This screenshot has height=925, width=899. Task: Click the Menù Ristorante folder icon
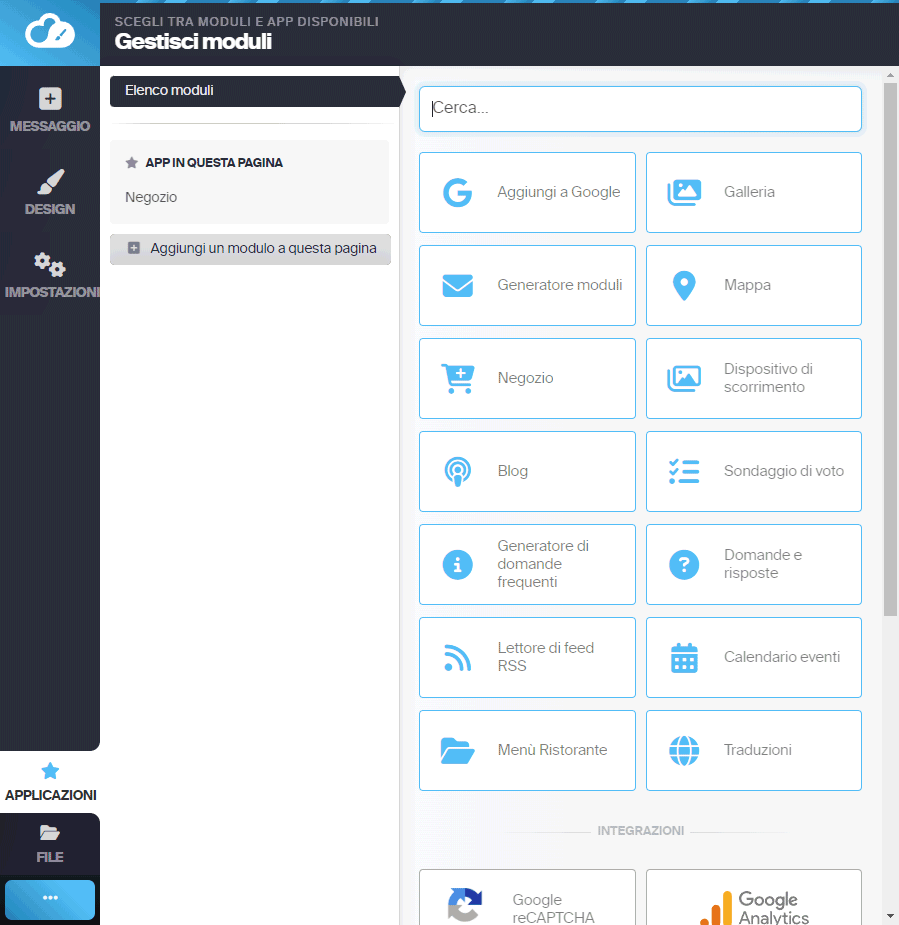[458, 750]
